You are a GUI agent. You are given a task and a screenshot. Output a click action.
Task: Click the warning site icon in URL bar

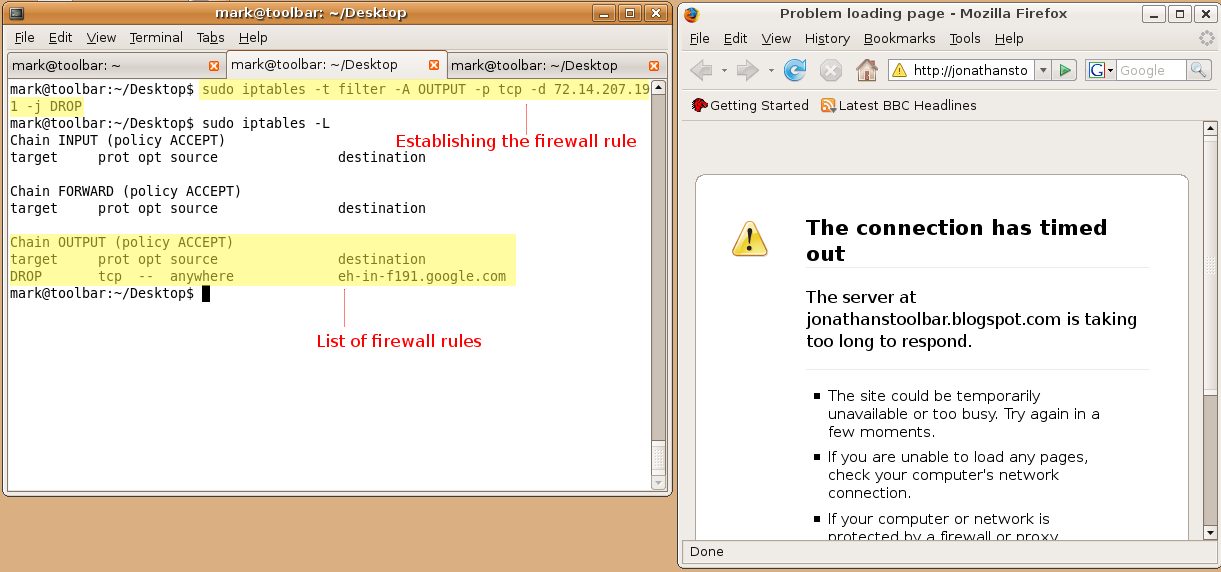[899, 70]
